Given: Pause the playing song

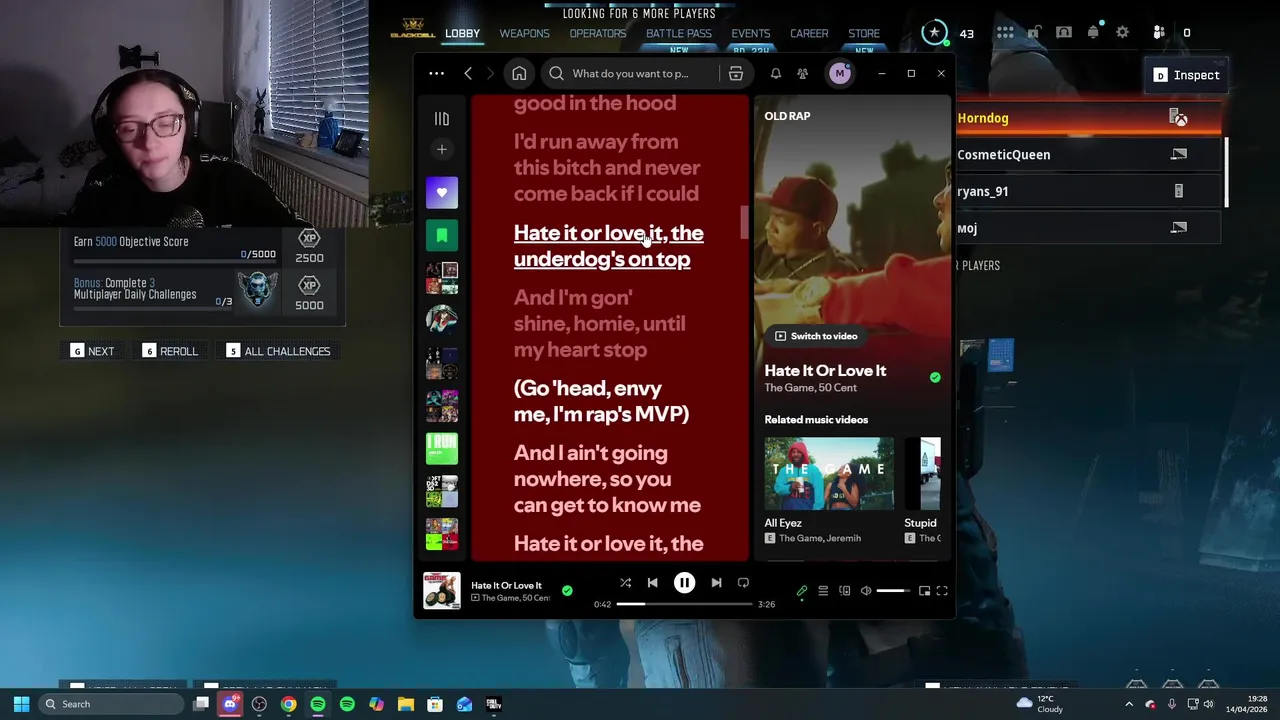Looking at the screenshot, I should (x=684, y=583).
